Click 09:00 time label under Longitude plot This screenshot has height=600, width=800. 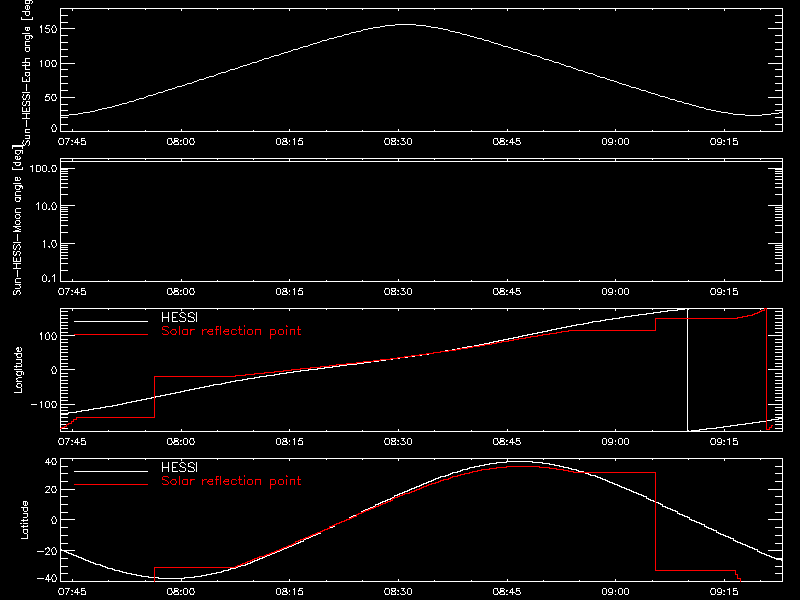615,442
